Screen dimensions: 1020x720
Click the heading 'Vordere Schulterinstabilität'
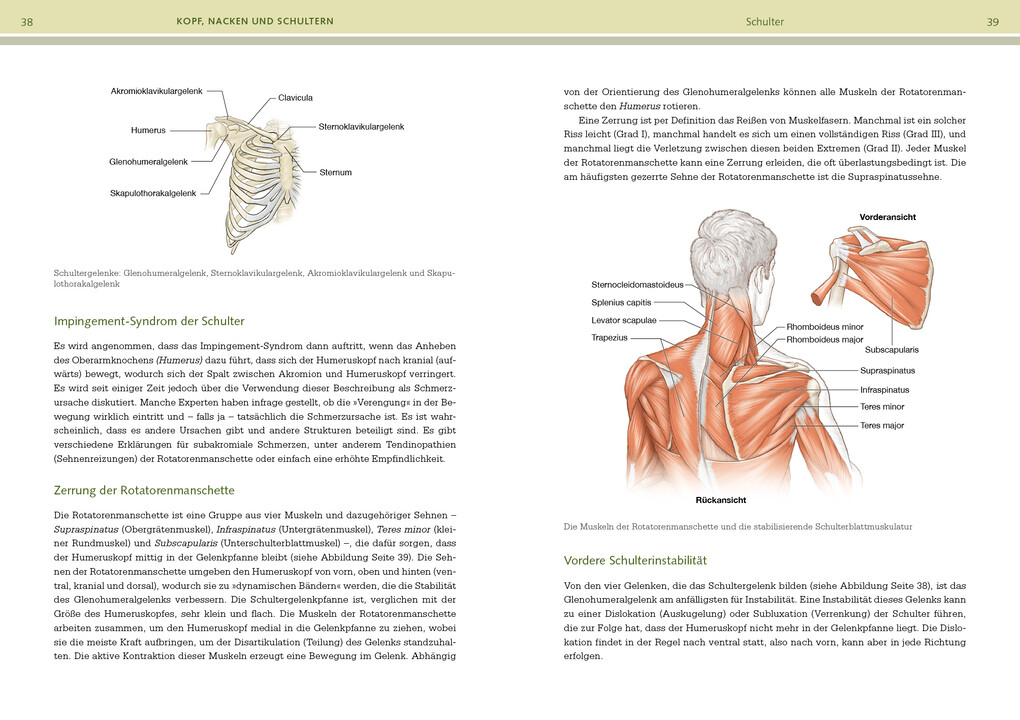635,561
